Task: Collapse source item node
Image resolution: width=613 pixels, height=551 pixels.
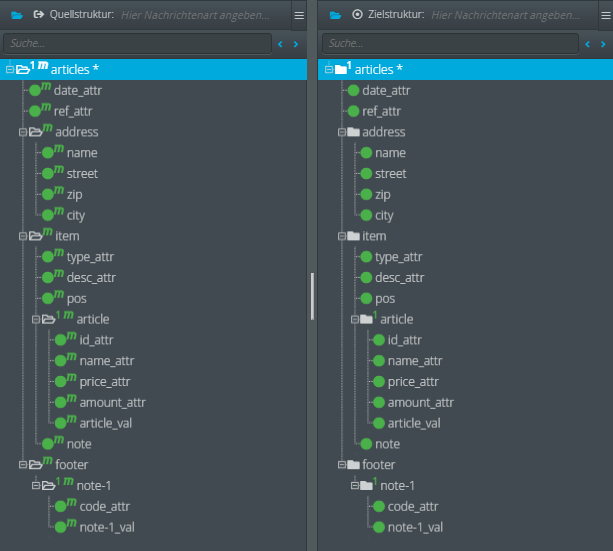Action: [x=23, y=236]
